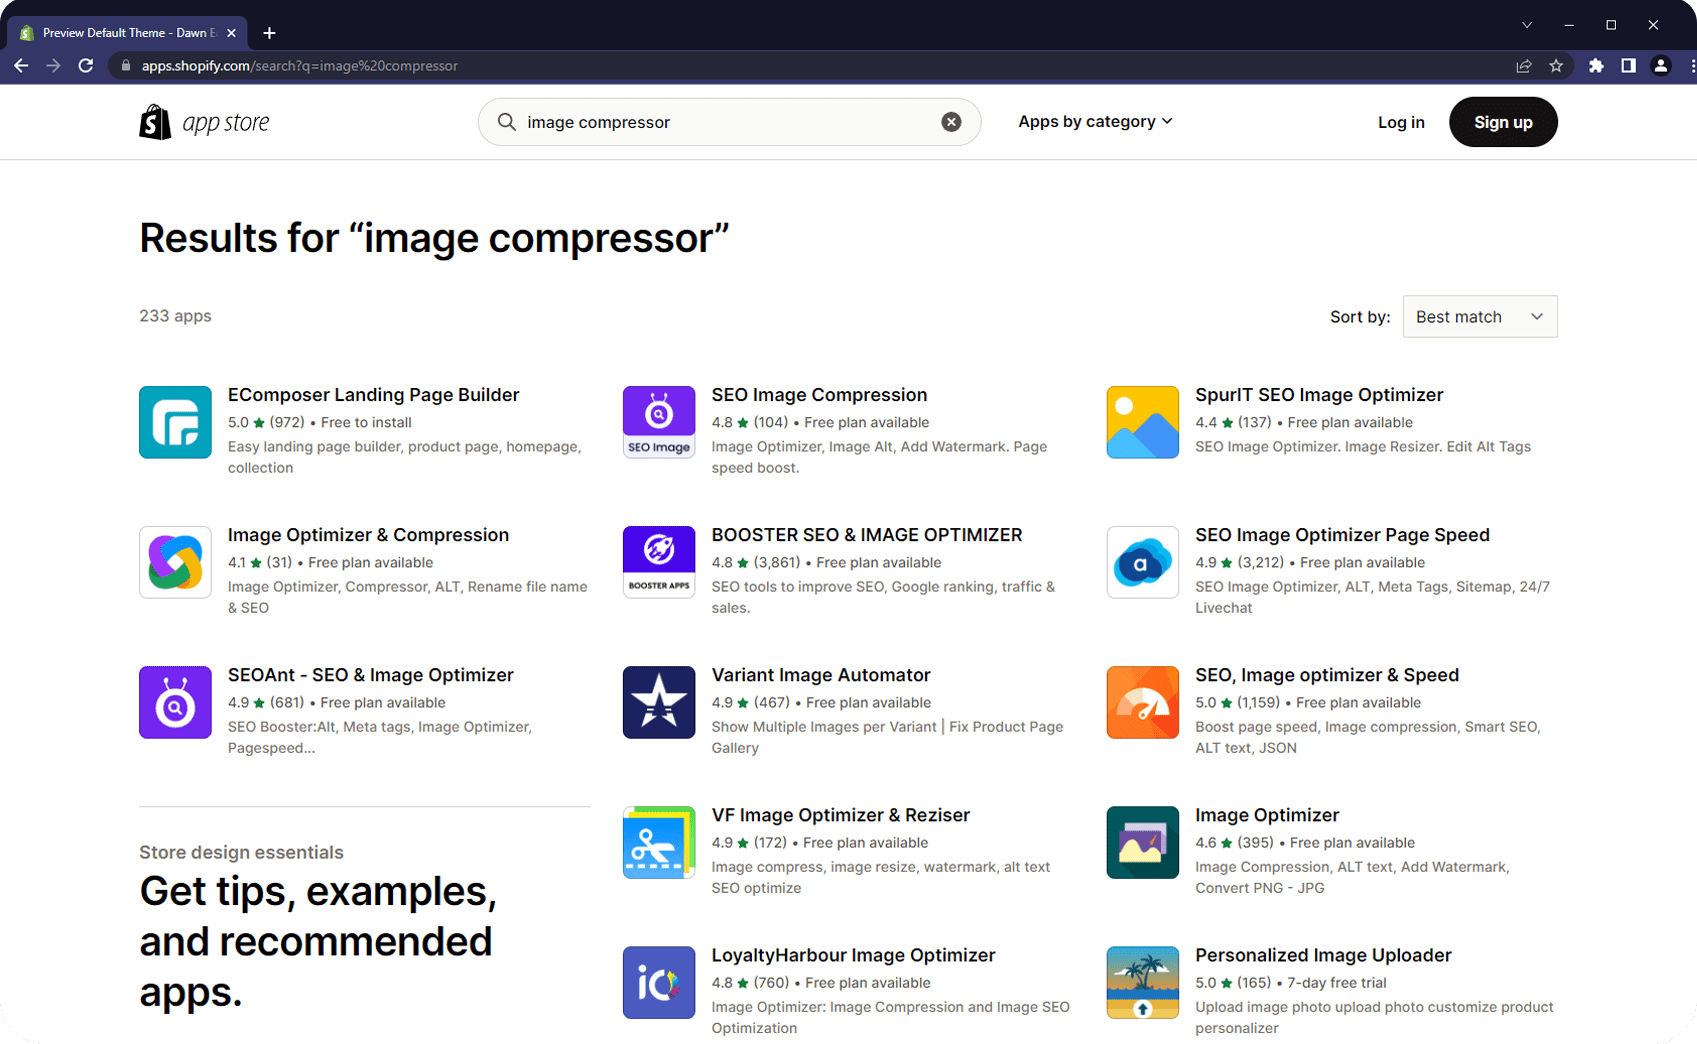Open SpurIT SEO Image Optimizer icon
Image resolution: width=1697 pixels, height=1044 pixels.
[1143, 422]
